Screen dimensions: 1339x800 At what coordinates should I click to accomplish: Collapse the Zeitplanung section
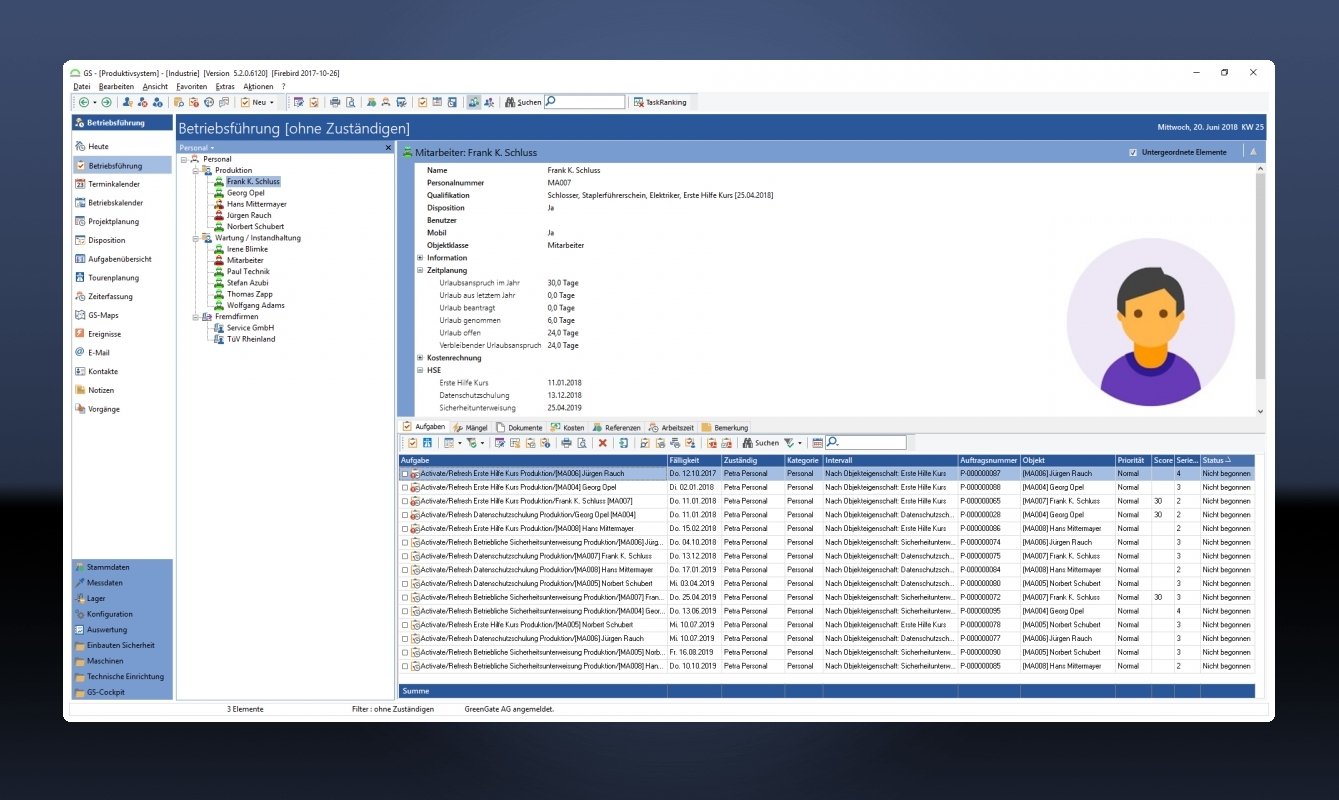(420, 270)
